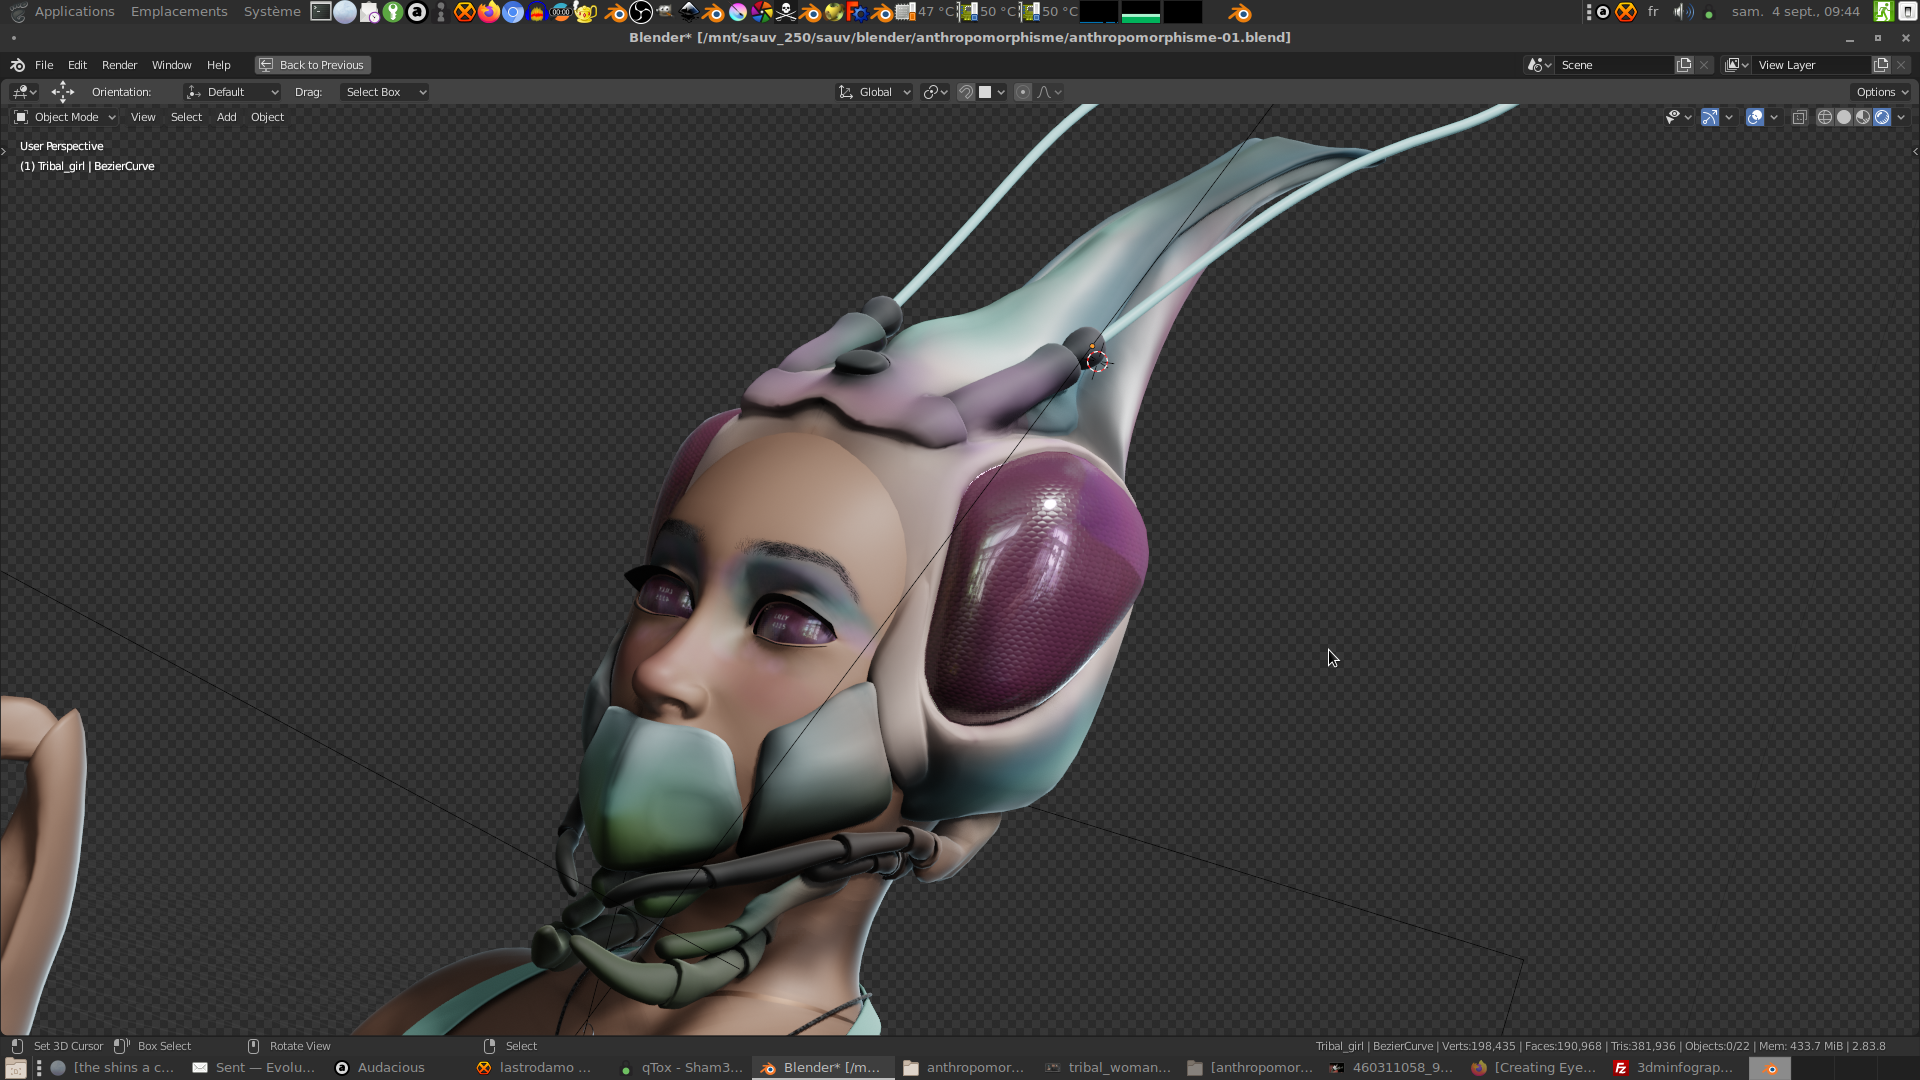Click the date and time clock
This screenshot has height=1080, width=1920.
pyautogui.click(x=1795, y=12)
